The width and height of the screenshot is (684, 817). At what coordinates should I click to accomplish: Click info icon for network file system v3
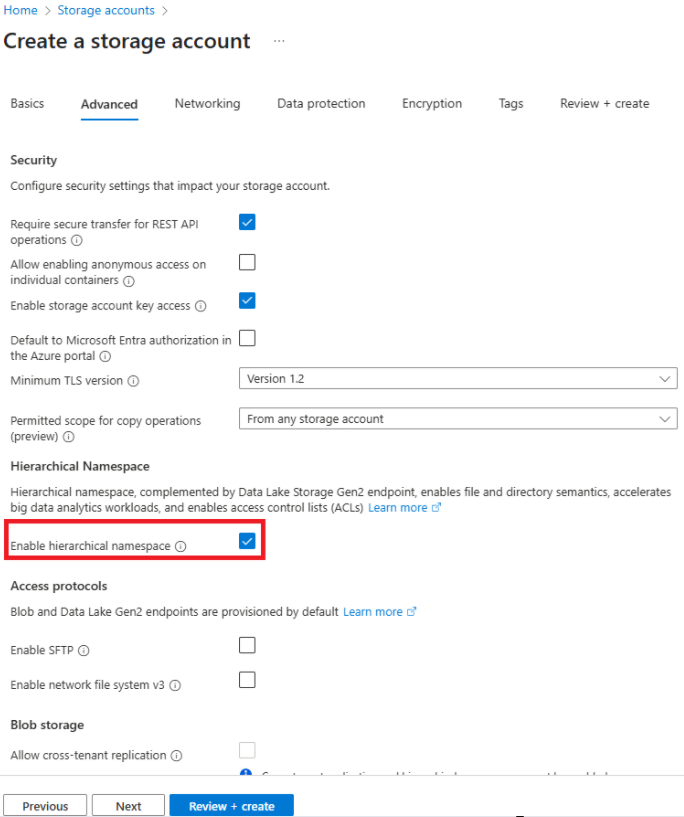coord(175,686)
